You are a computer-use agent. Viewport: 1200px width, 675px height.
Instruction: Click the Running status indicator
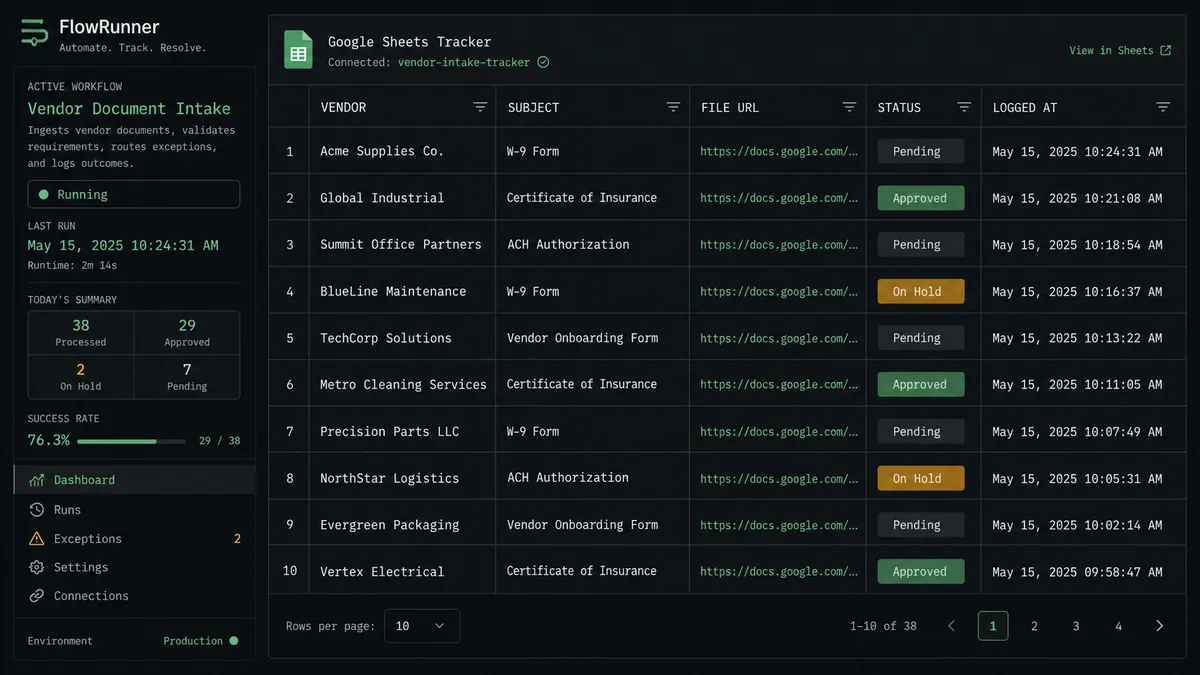134,194
